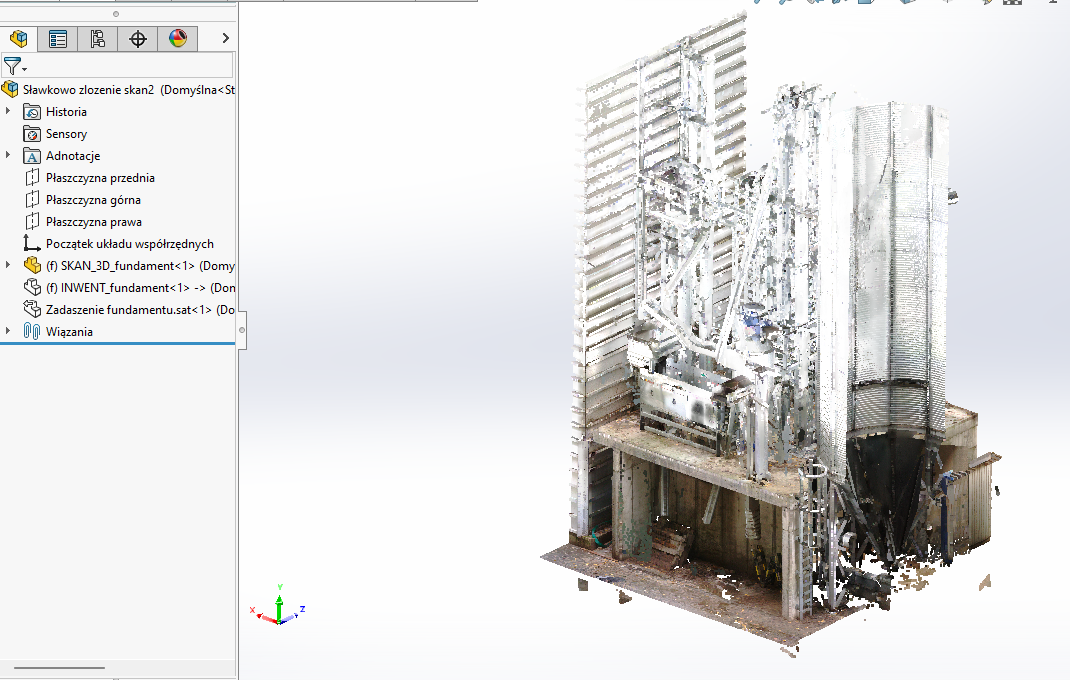Switch to the ConfigurationManager tab
The height and width of the screenshot is (680, 1070).
point(98,39)
